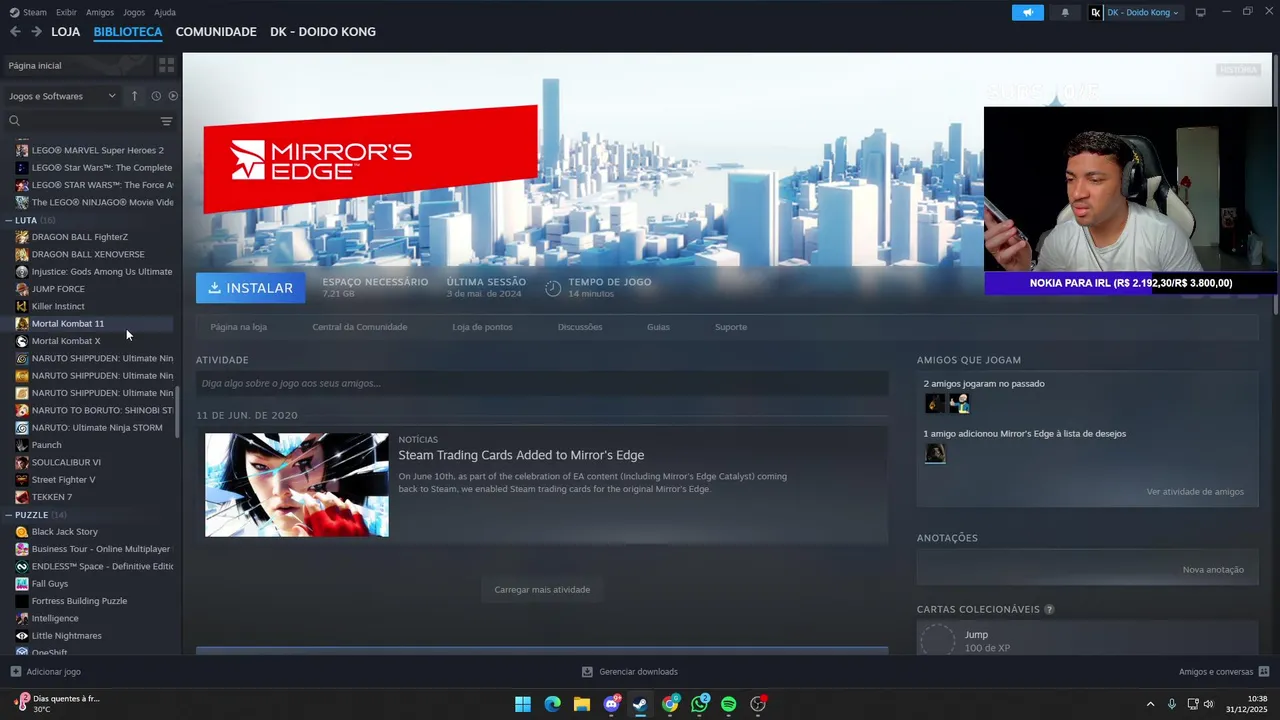Click Carregar mais atividade button

(x=542, y=590)
